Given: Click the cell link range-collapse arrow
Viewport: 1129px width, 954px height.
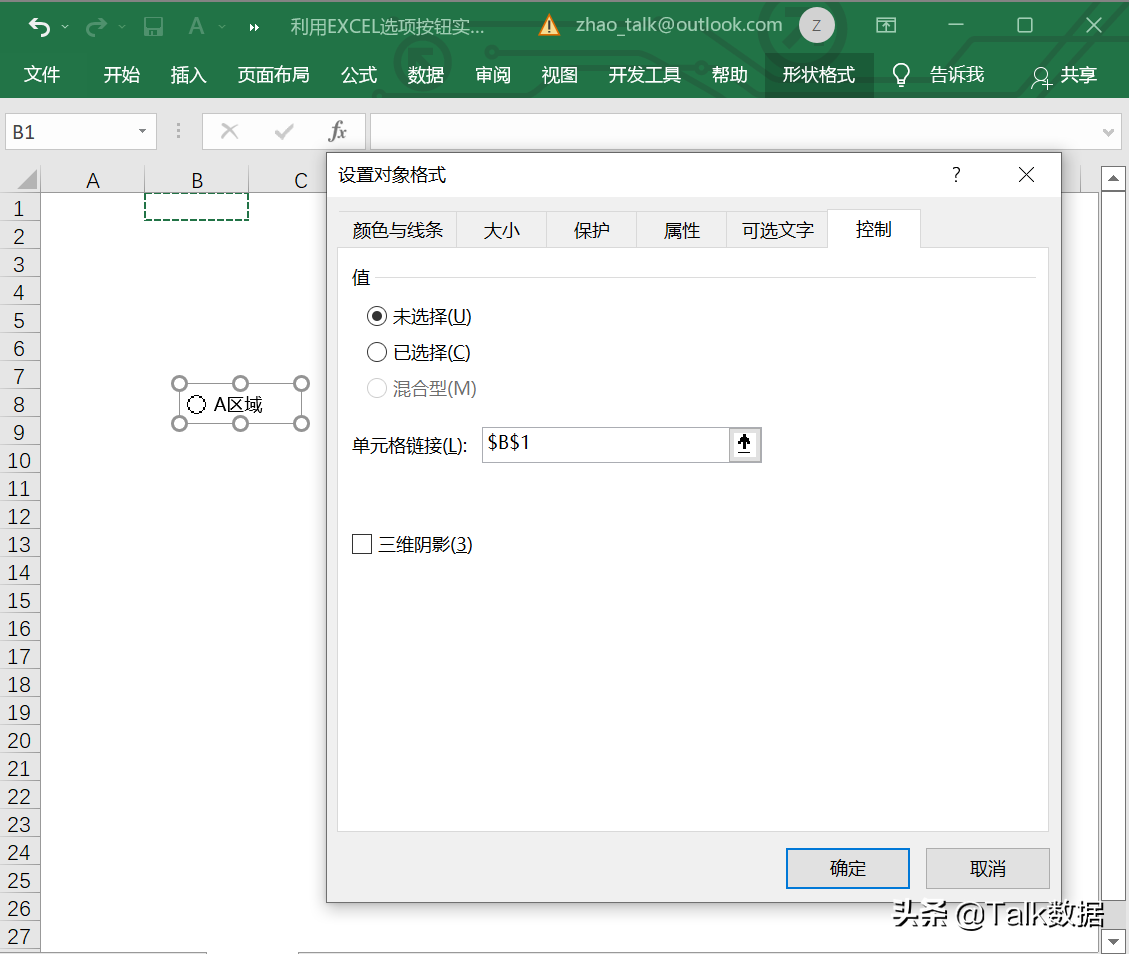Looking at the screenshot, I should pos(745,444).
